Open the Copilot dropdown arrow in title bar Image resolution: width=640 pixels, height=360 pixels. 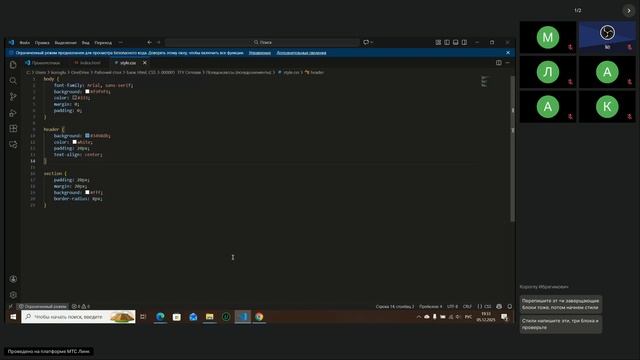point(371,42)
